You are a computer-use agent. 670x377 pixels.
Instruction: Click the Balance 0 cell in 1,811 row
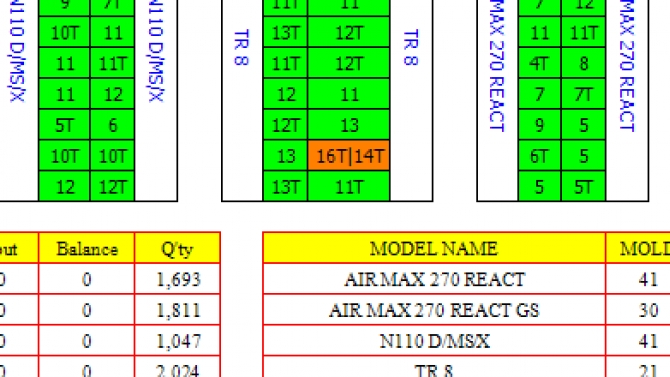(87, 310)
